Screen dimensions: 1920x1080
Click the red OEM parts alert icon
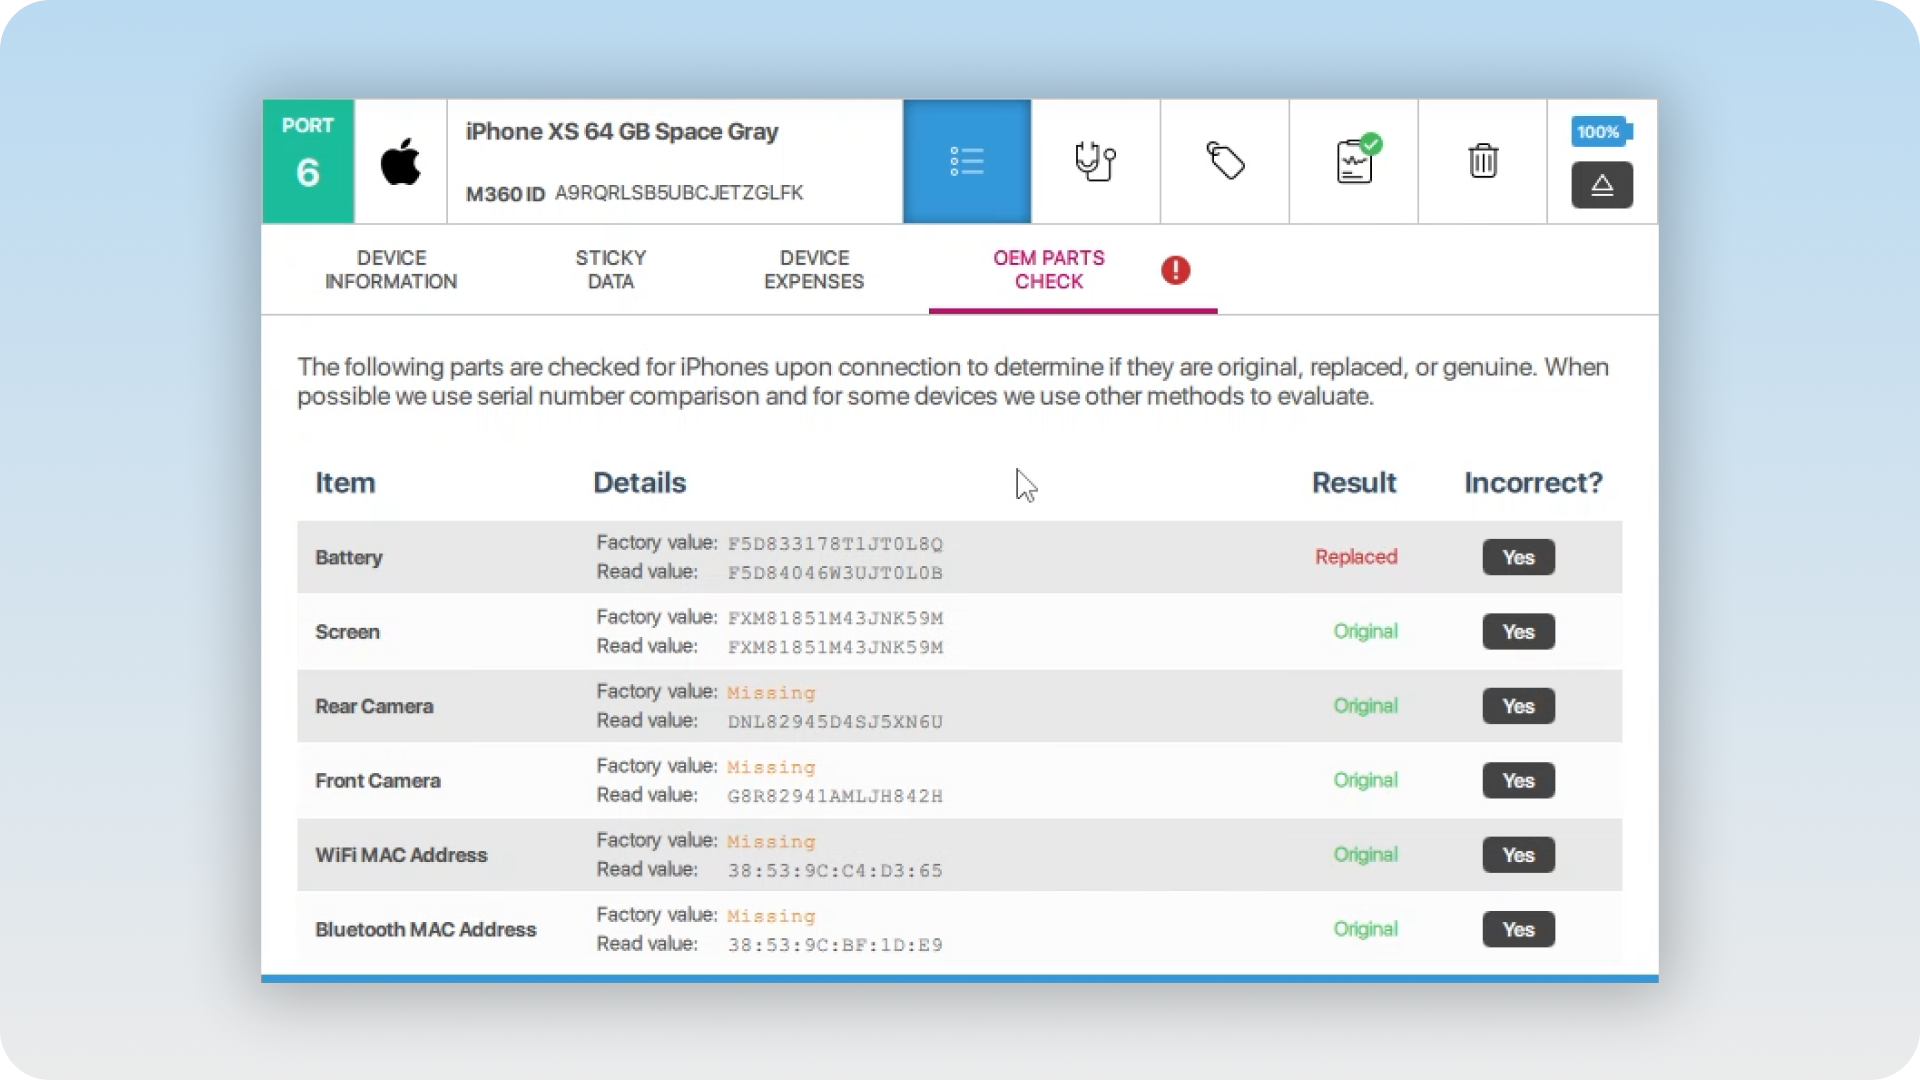tap(1175, 270)
